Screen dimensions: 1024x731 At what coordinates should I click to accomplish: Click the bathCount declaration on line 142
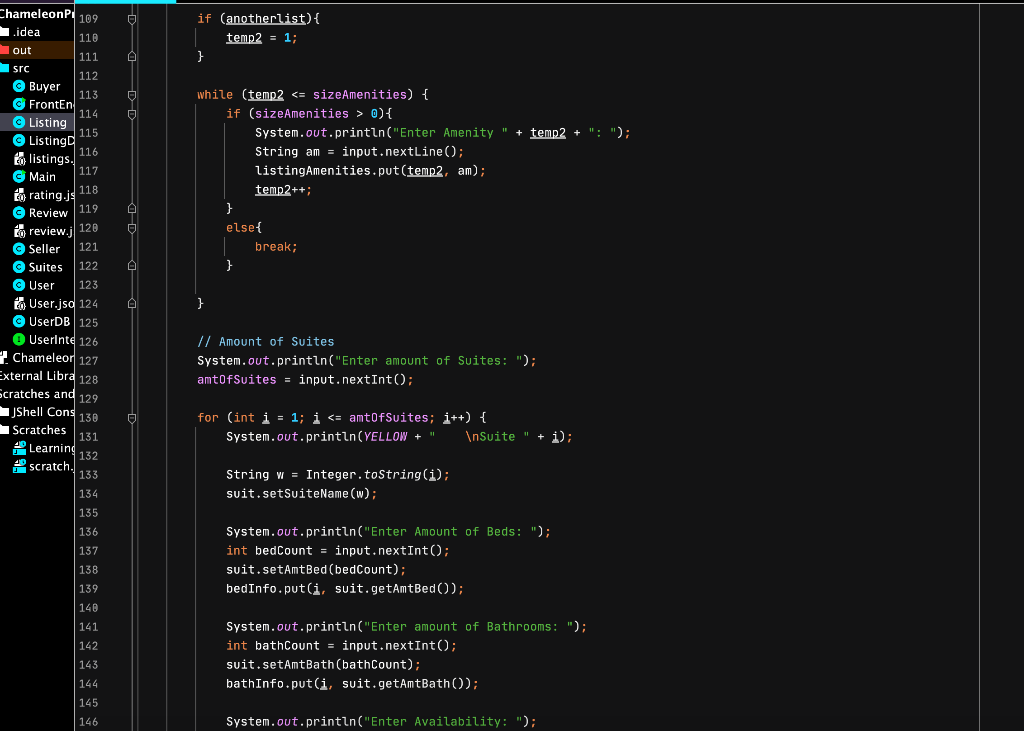pos(287,645)
